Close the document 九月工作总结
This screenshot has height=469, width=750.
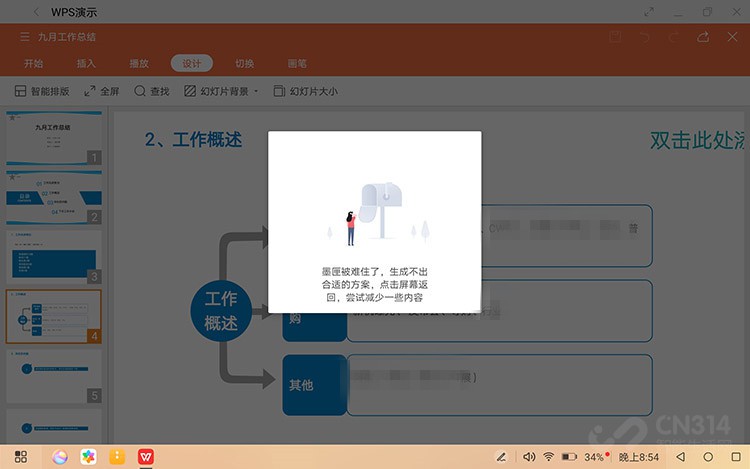point(732,37)
